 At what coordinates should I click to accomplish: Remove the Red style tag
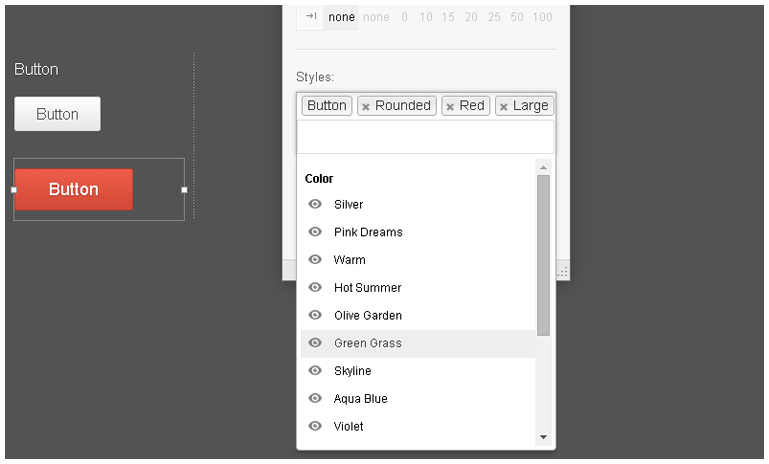450,107
